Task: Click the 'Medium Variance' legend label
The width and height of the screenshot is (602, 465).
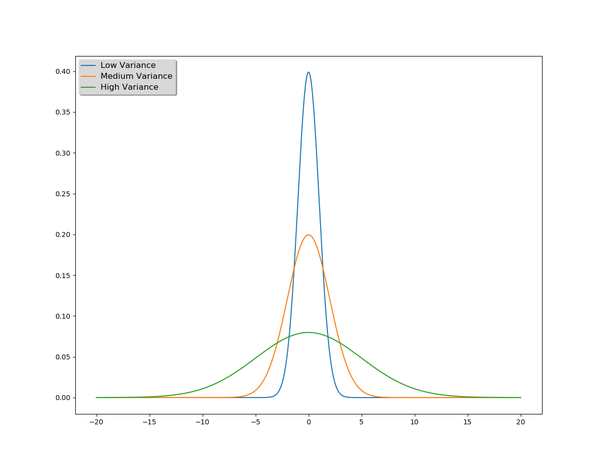Action: pyautogui.click(x=136, y=76)
